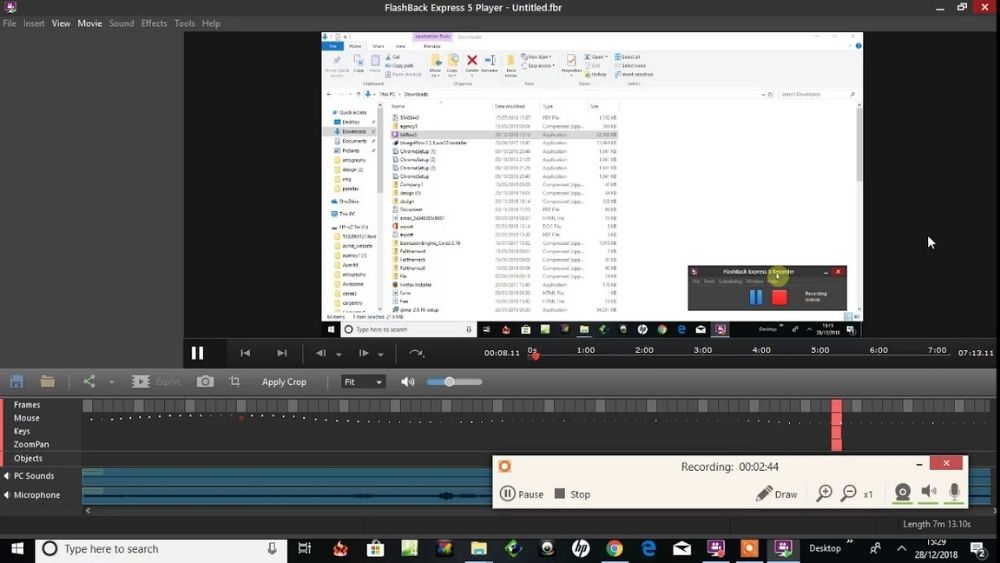Open the Movie menu
This screenshot has width=1000, height=563.
pos(90,23)
